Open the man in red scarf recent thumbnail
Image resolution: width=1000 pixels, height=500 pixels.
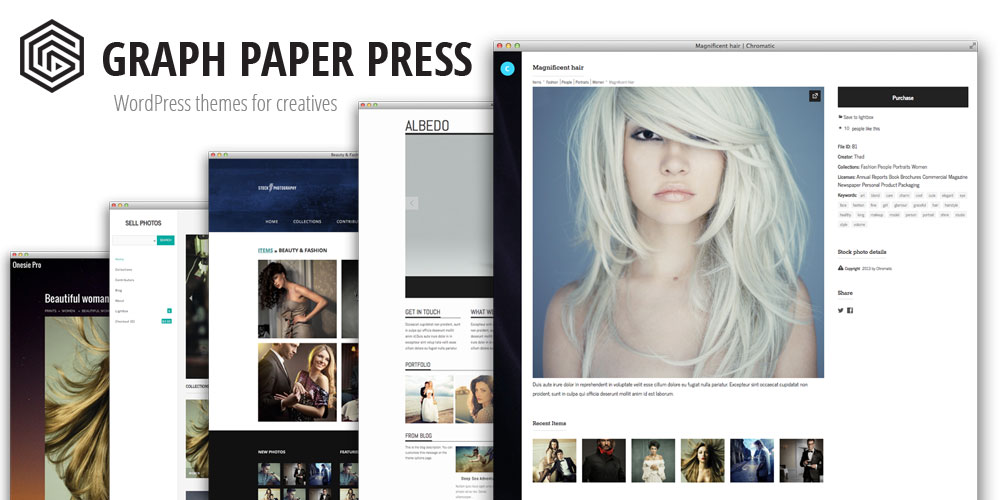coord(604,460)
